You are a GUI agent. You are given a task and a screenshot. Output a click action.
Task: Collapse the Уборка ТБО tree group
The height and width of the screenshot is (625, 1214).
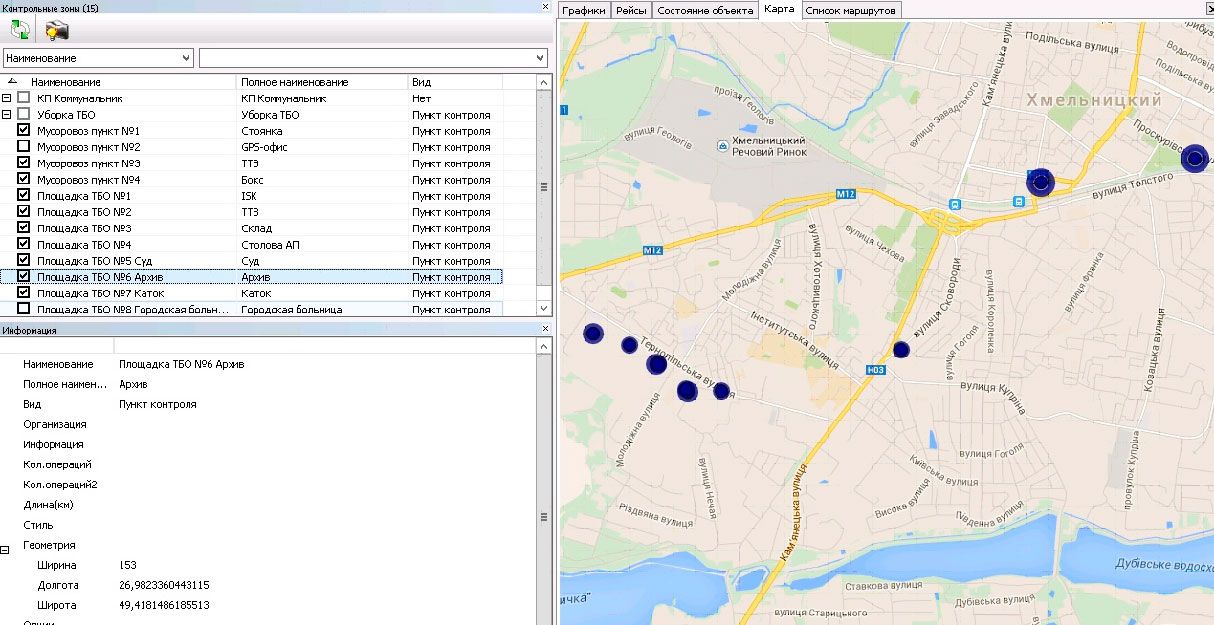(x=7, y=115)
